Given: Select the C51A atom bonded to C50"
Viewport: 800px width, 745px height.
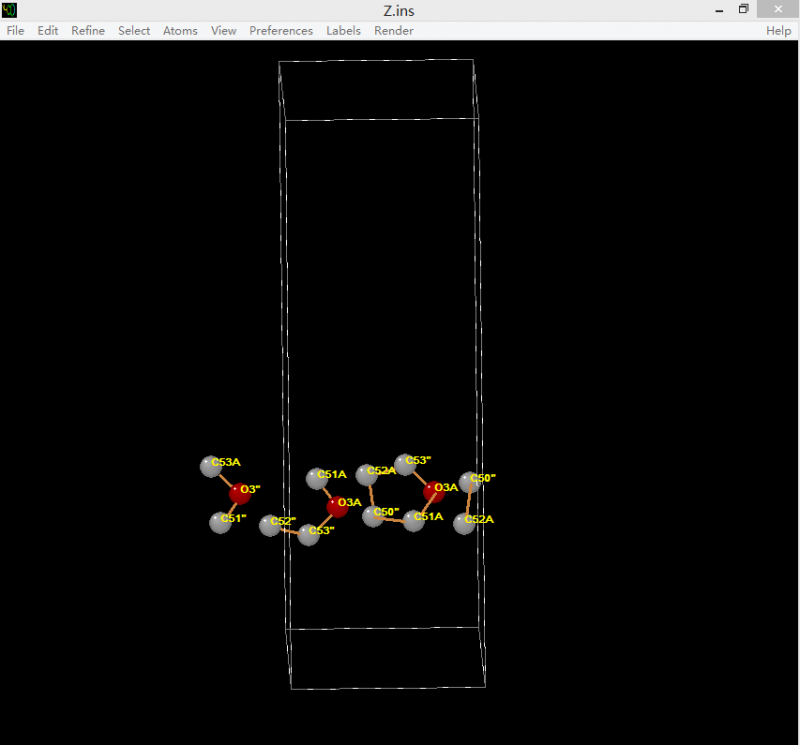Looking at the screenshot, I should 414,521.
